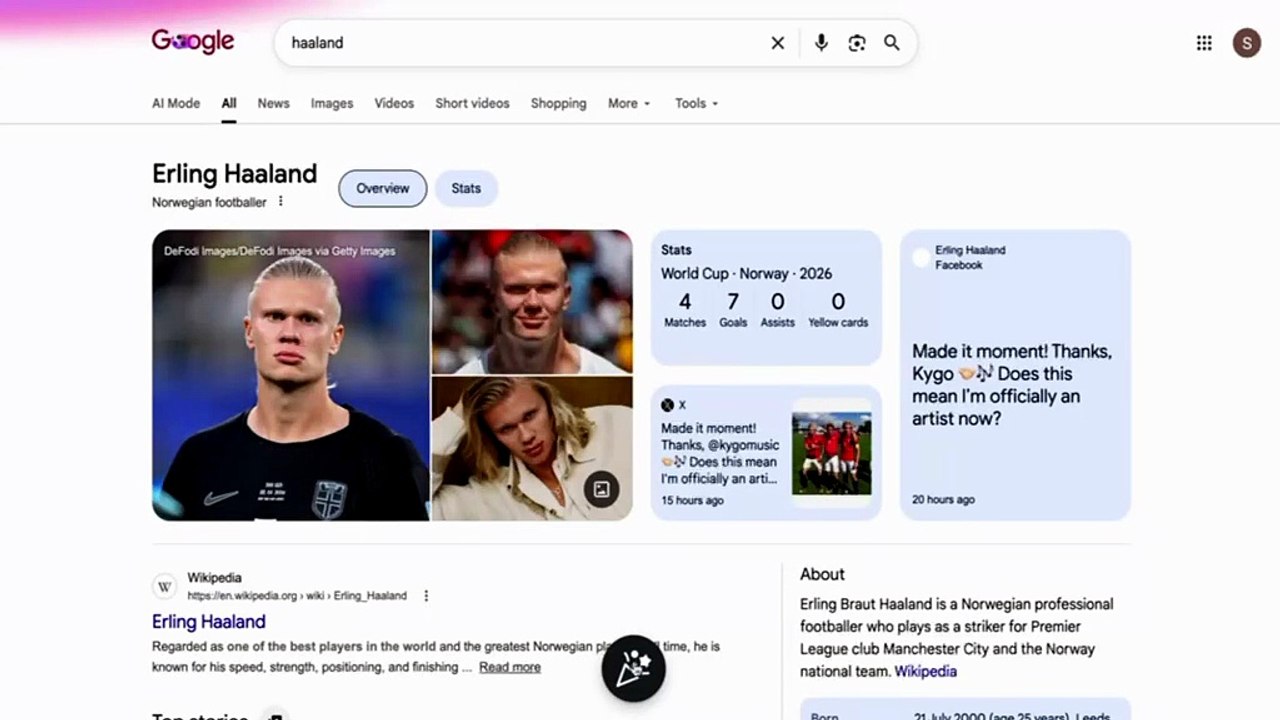Click the Wikipedia favicon in the result

(x=165, y=586)
